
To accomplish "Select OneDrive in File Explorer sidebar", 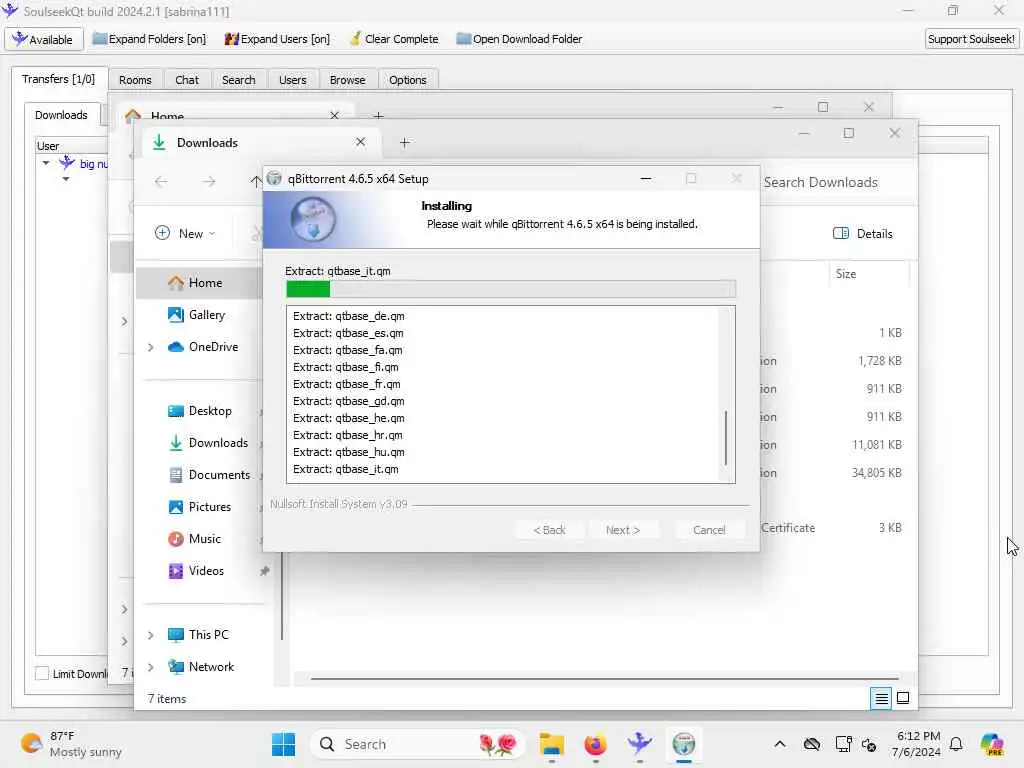I will coord(212,347).
